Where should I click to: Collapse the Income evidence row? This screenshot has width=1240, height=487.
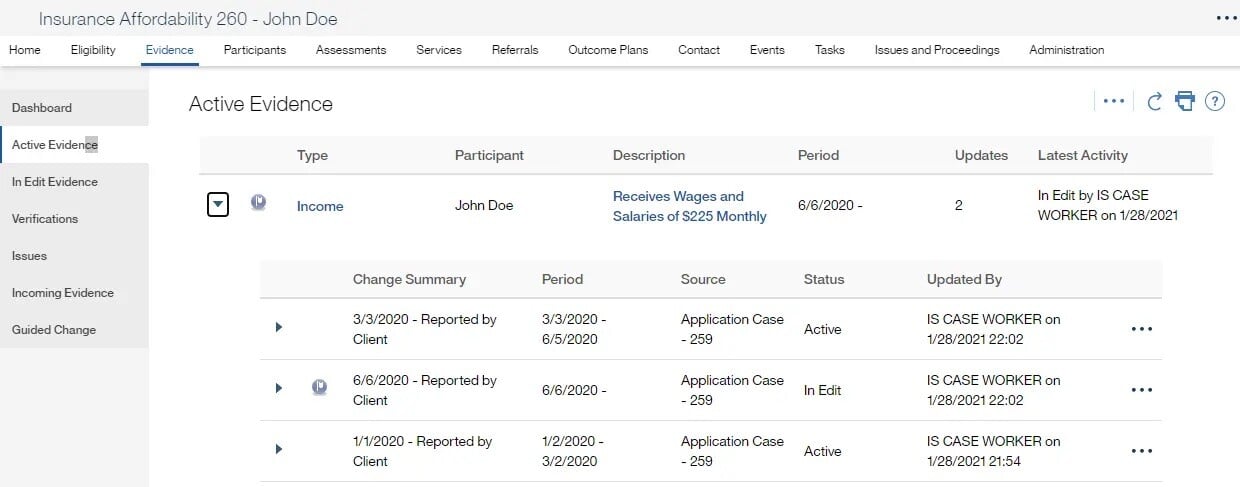[x=218, y=205]
